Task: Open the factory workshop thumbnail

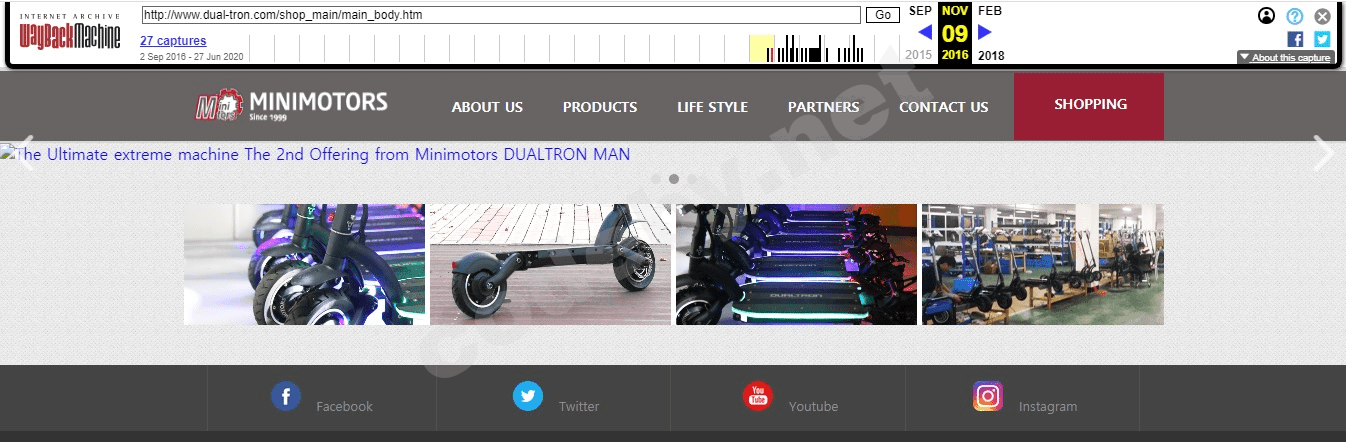Action: (1042, 264)
